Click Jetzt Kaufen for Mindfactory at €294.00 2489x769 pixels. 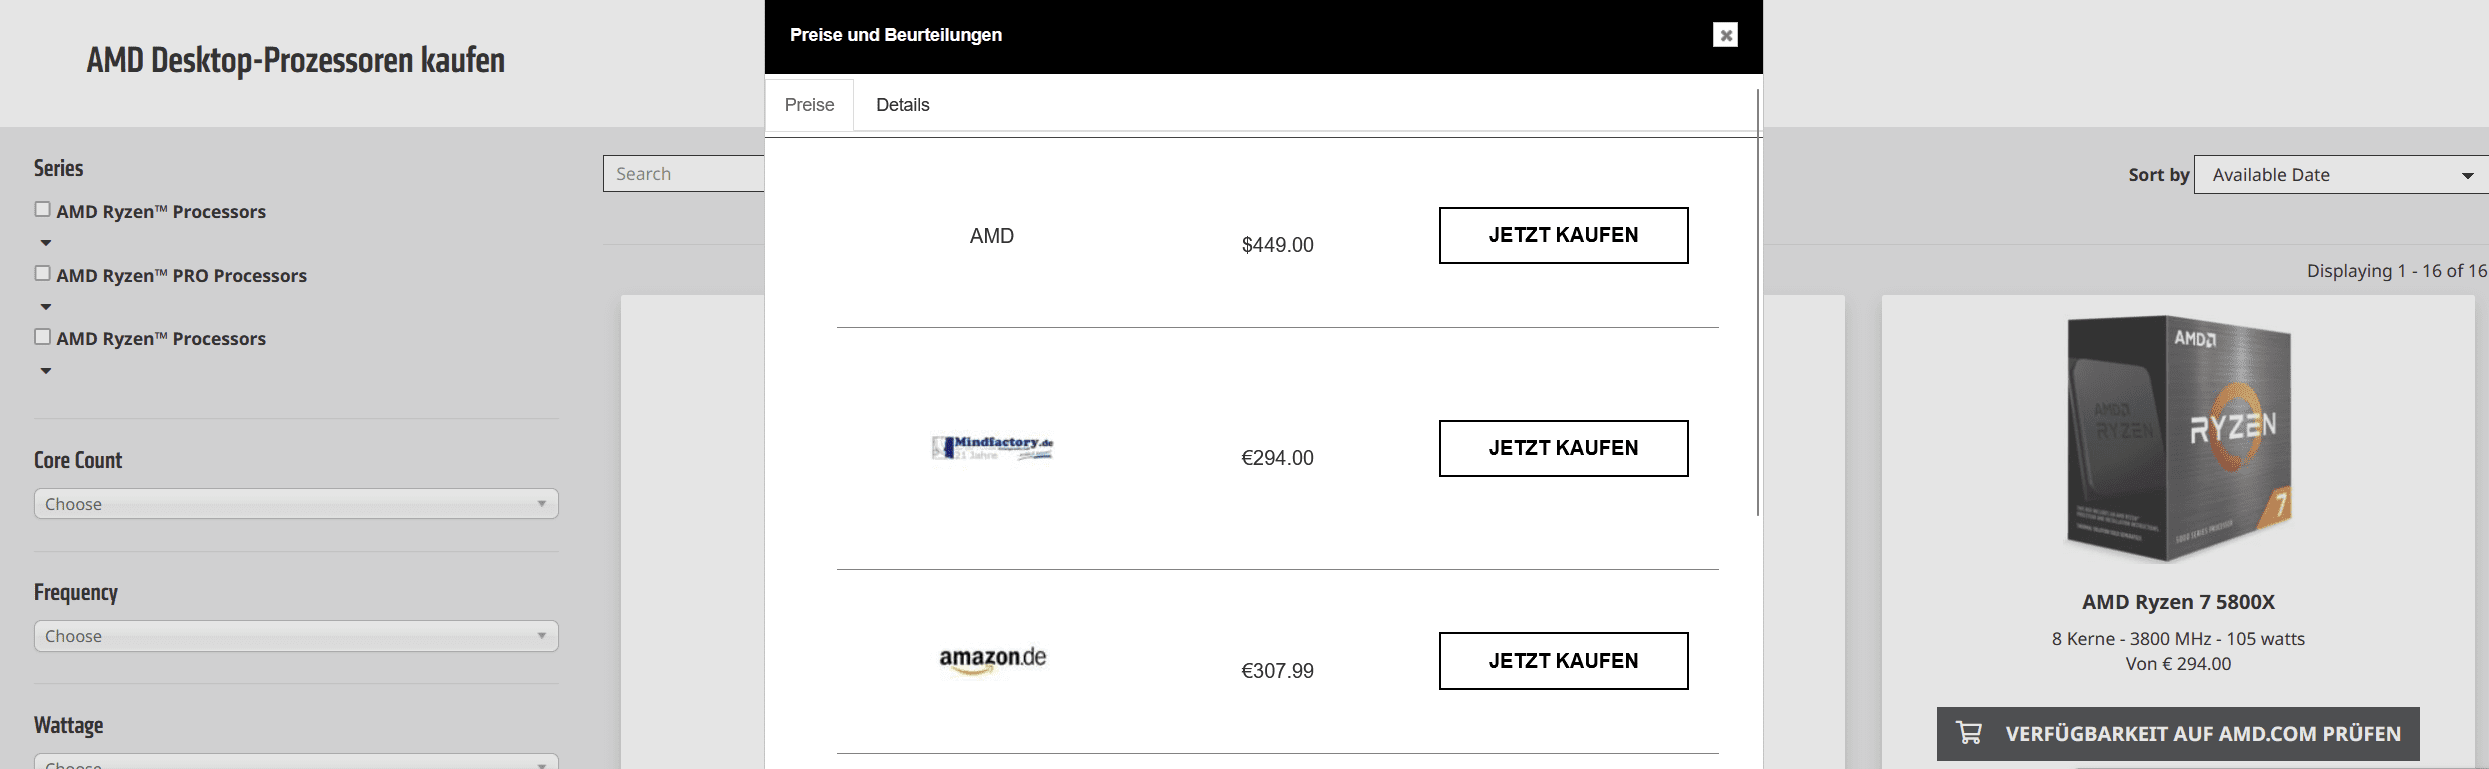point(1563,448)
